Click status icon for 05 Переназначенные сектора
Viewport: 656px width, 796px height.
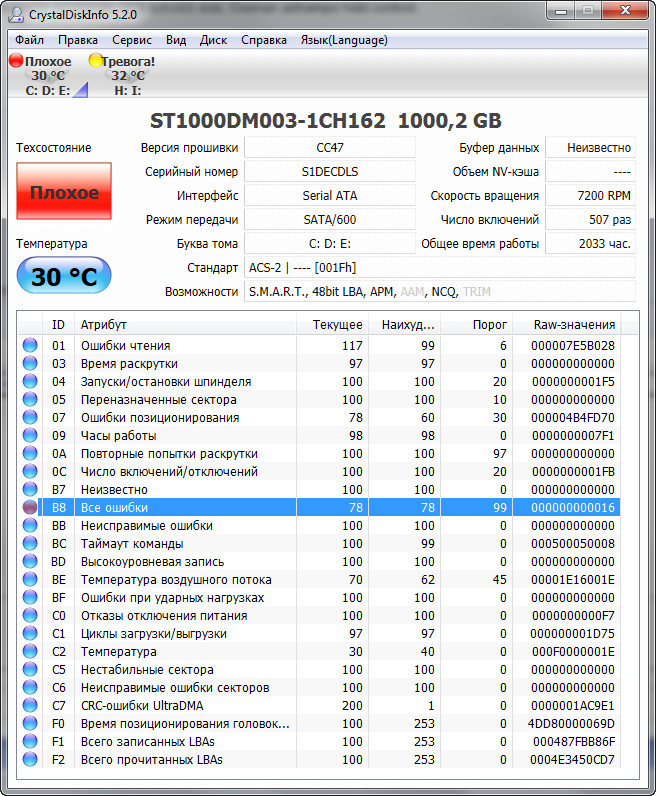pyautogui.click(x=30, y=400)
